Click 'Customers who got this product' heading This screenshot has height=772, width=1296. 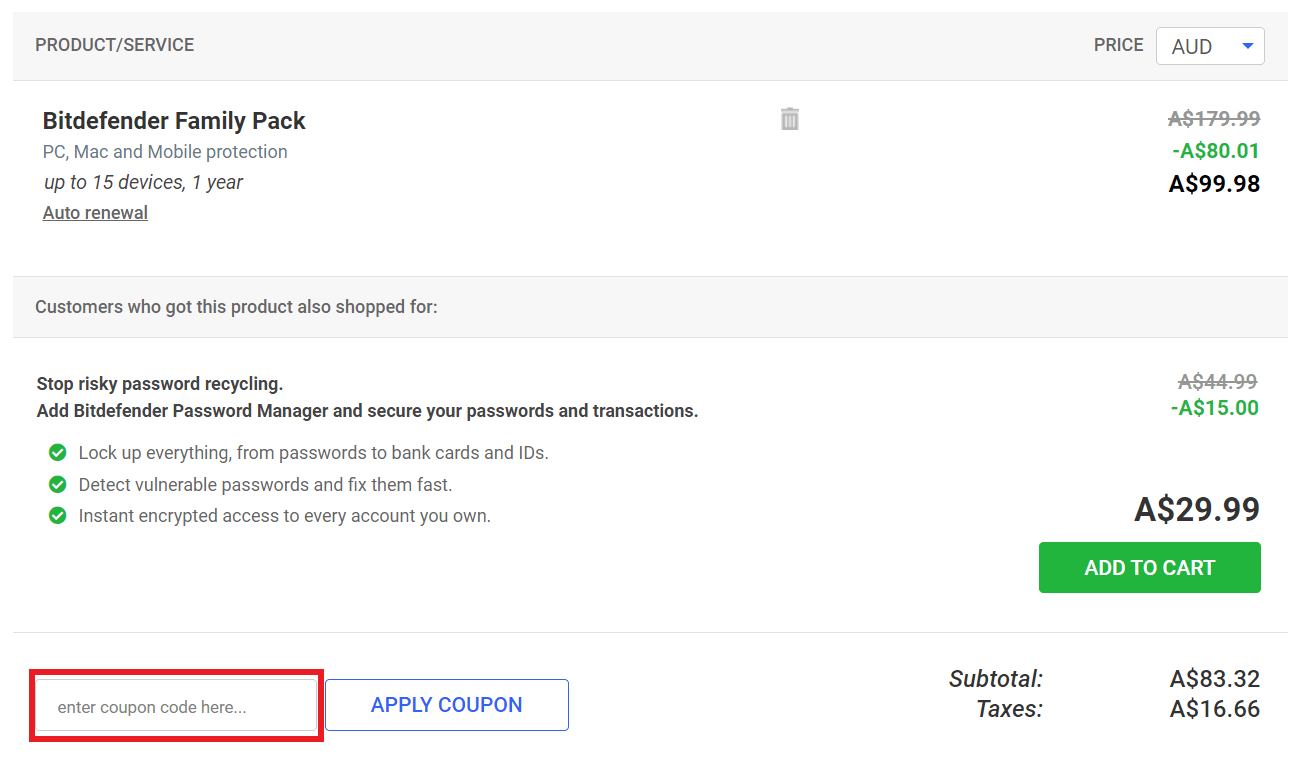point(236,307)
